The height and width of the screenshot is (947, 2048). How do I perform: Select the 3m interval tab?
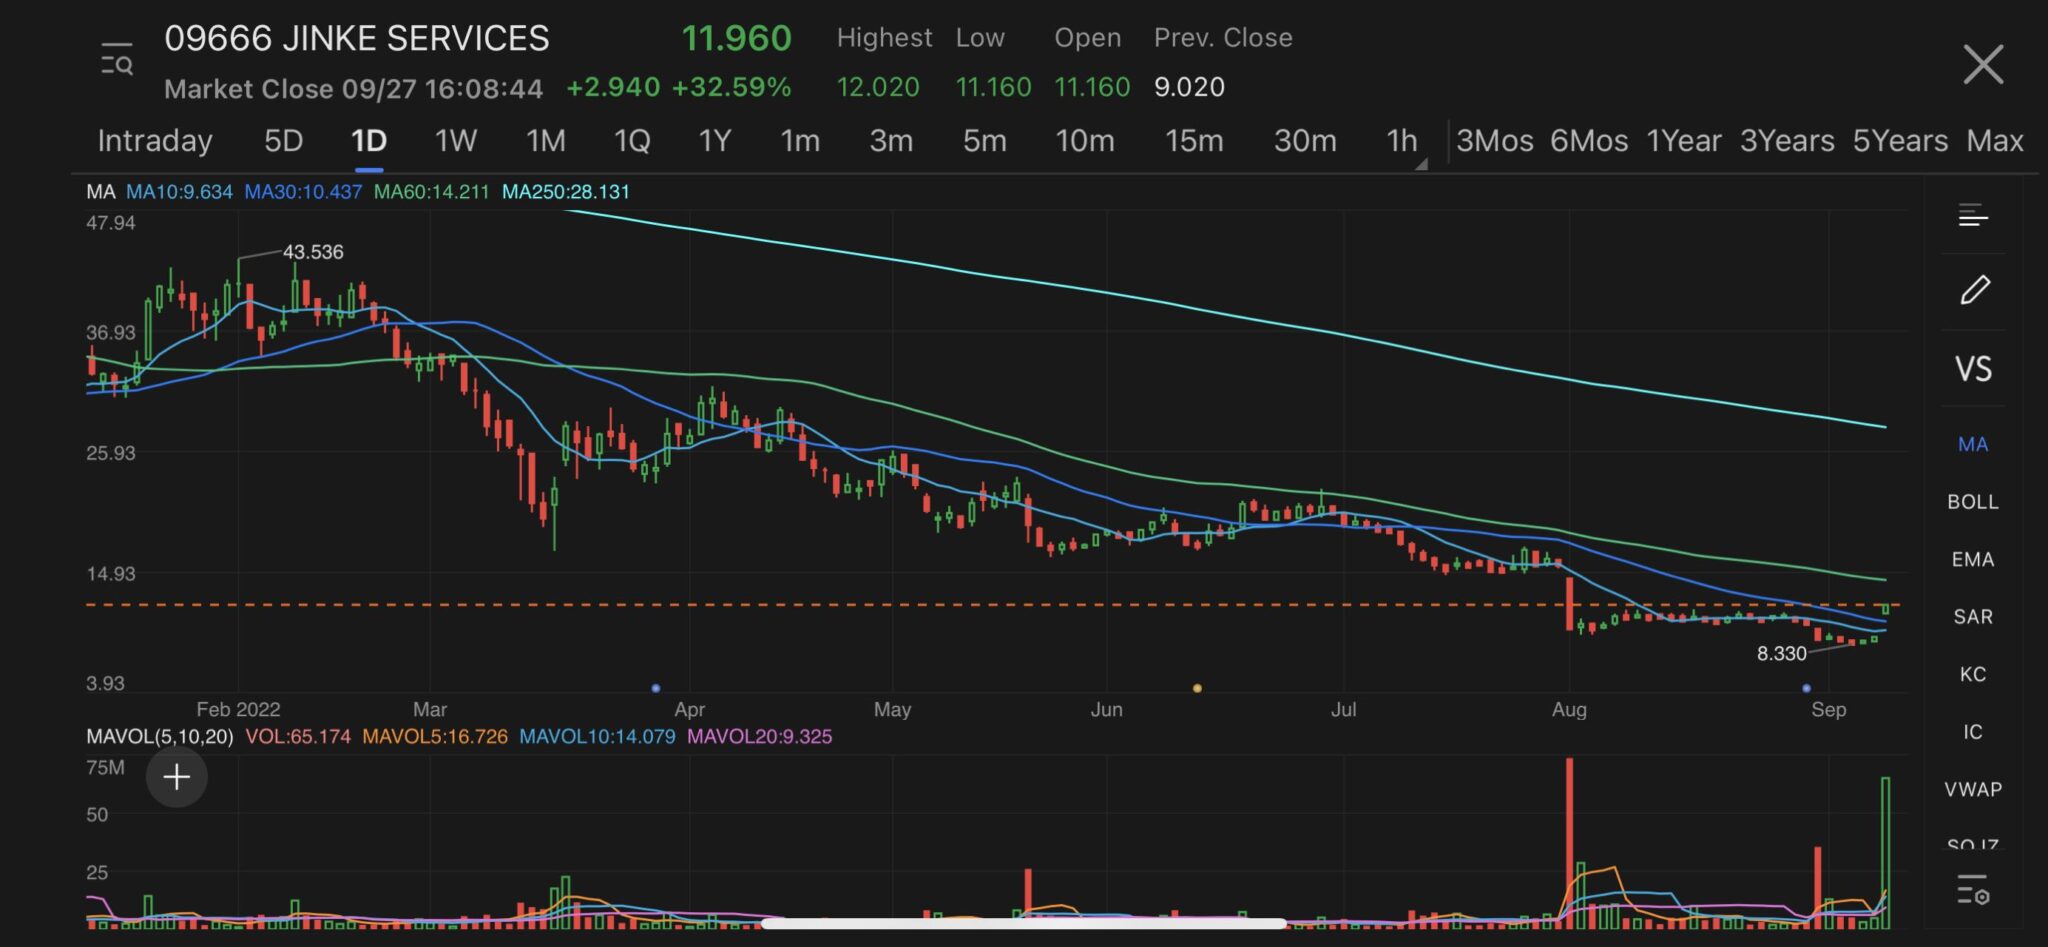tap(891, 141)
